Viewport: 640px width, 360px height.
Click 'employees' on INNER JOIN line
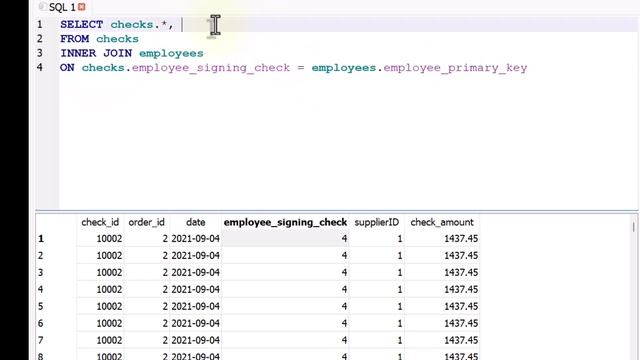click(171, 53)
